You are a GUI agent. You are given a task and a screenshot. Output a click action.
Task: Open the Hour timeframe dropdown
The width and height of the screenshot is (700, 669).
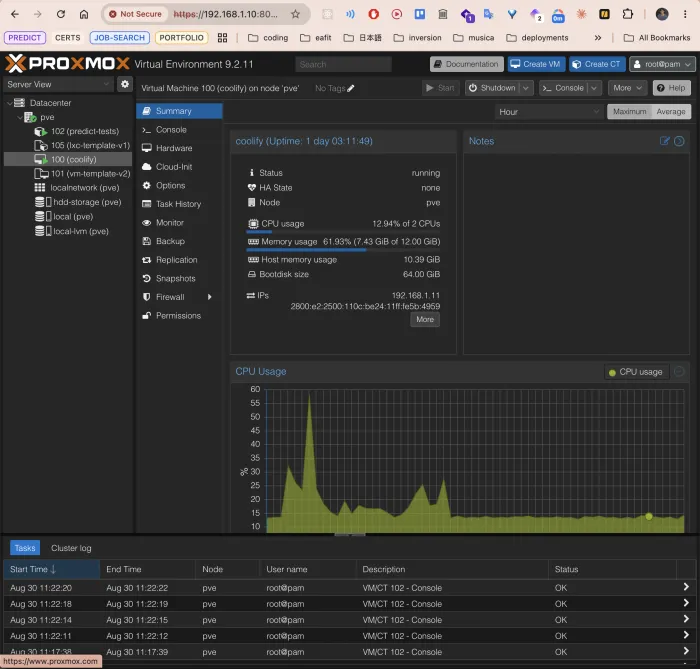(549, 112)
